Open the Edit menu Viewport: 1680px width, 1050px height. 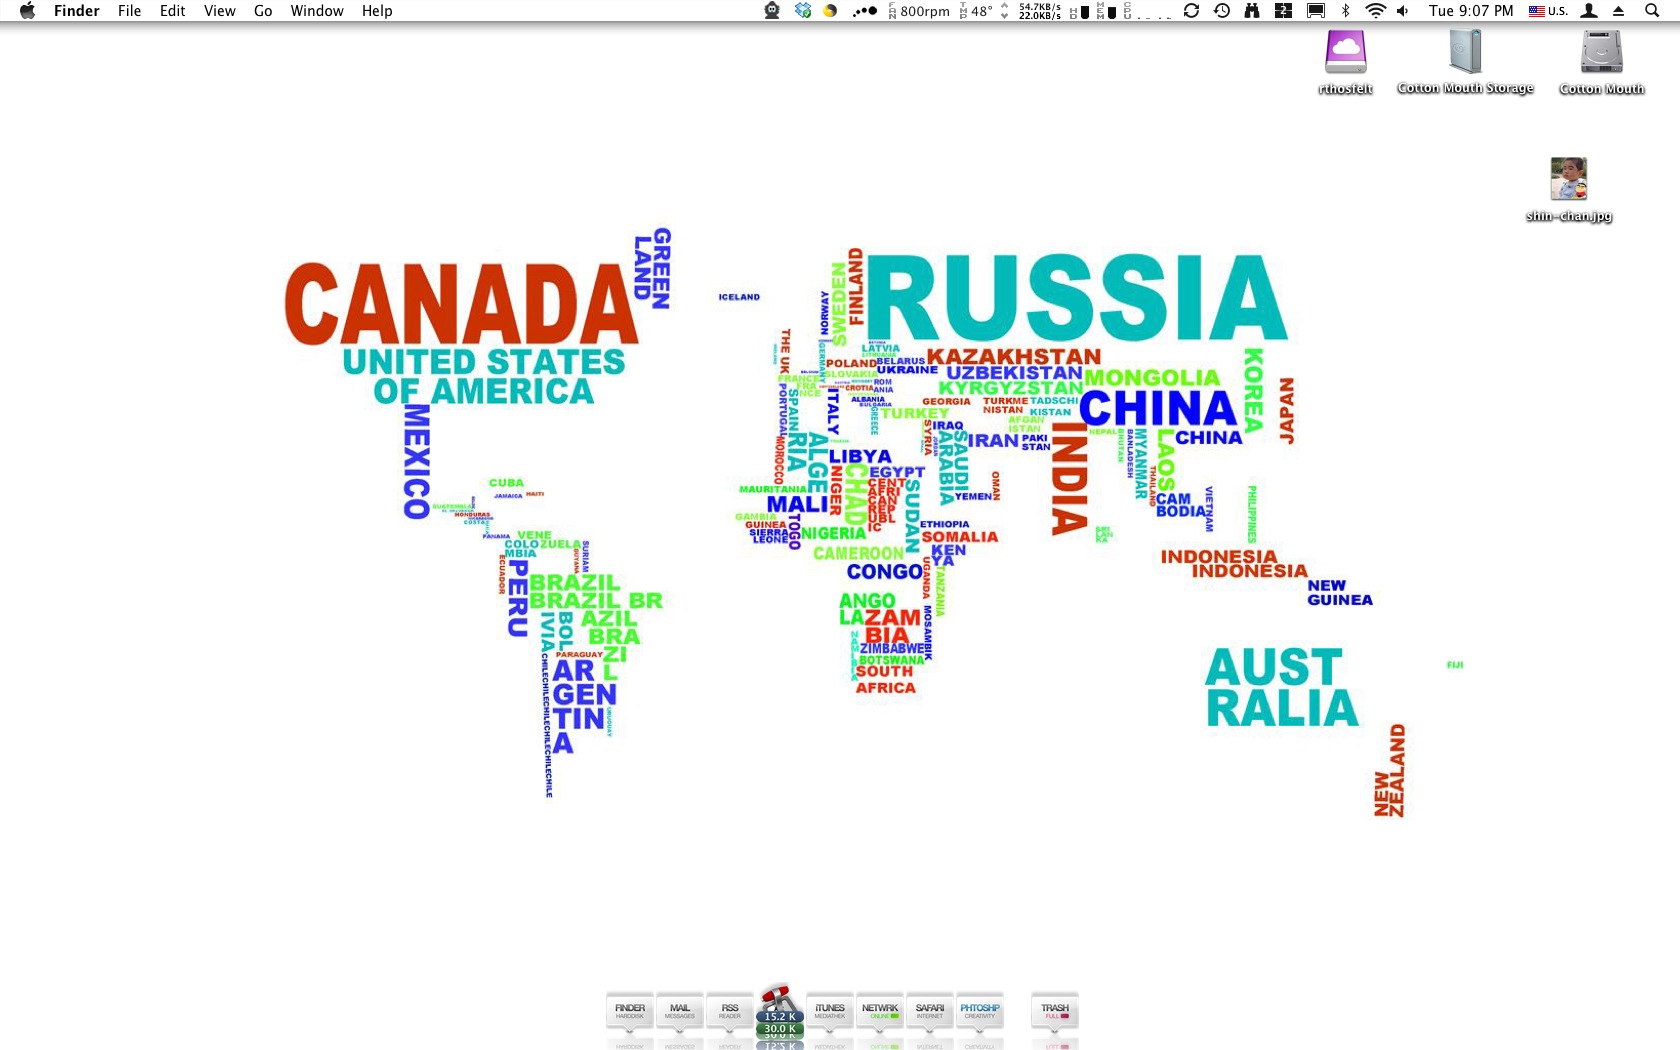[172, 11]
